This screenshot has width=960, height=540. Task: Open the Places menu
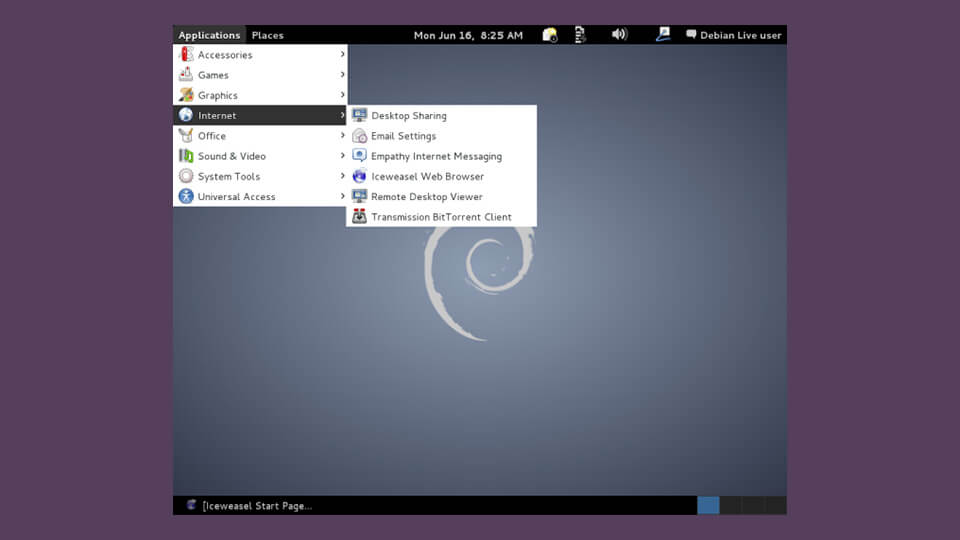(x=268, y=35)
